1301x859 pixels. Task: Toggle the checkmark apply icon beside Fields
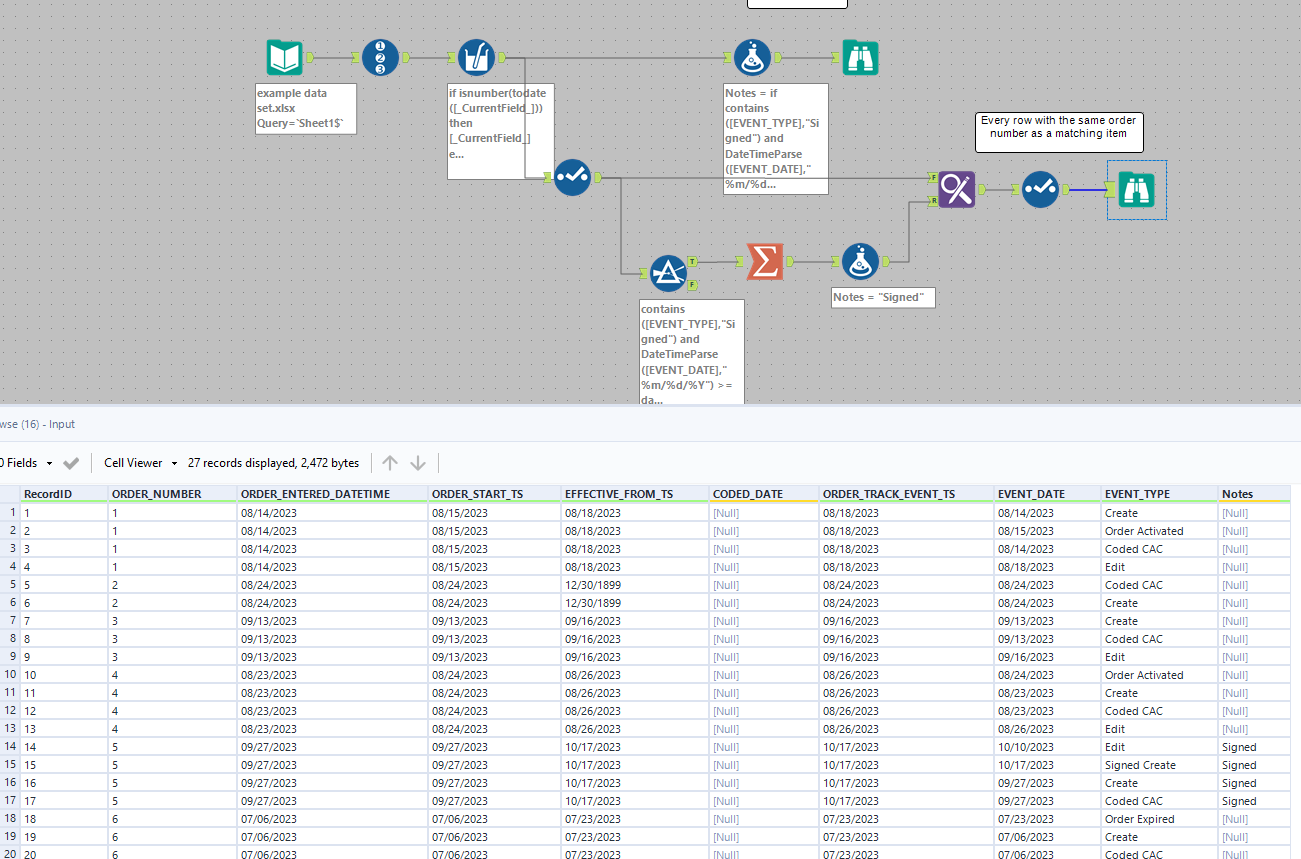tap(70, 462)
